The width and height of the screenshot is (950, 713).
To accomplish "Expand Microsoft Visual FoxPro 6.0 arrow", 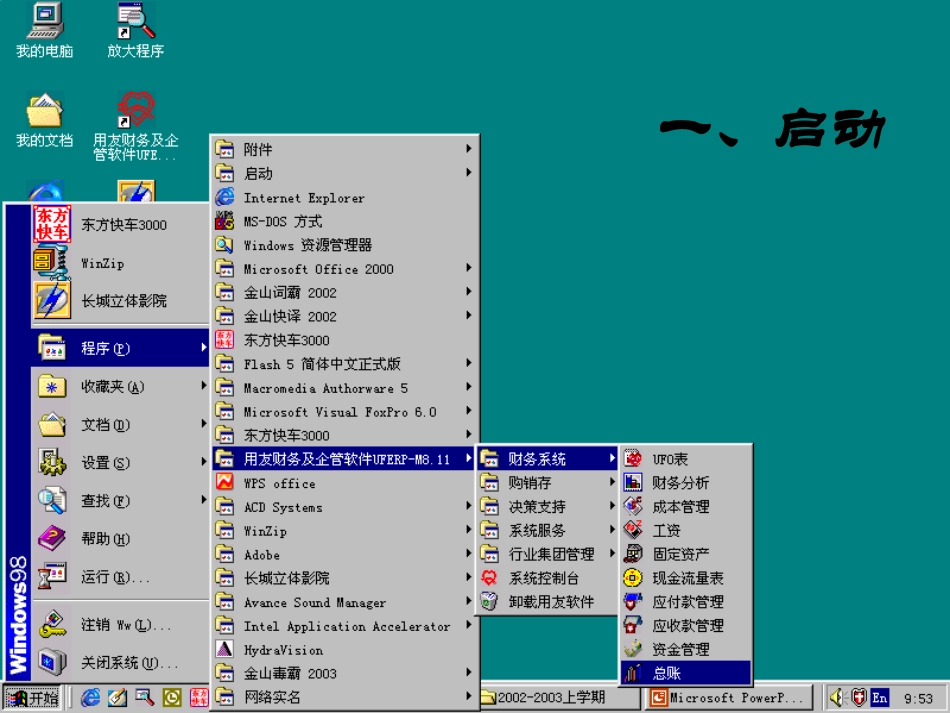I will [468, 411].
